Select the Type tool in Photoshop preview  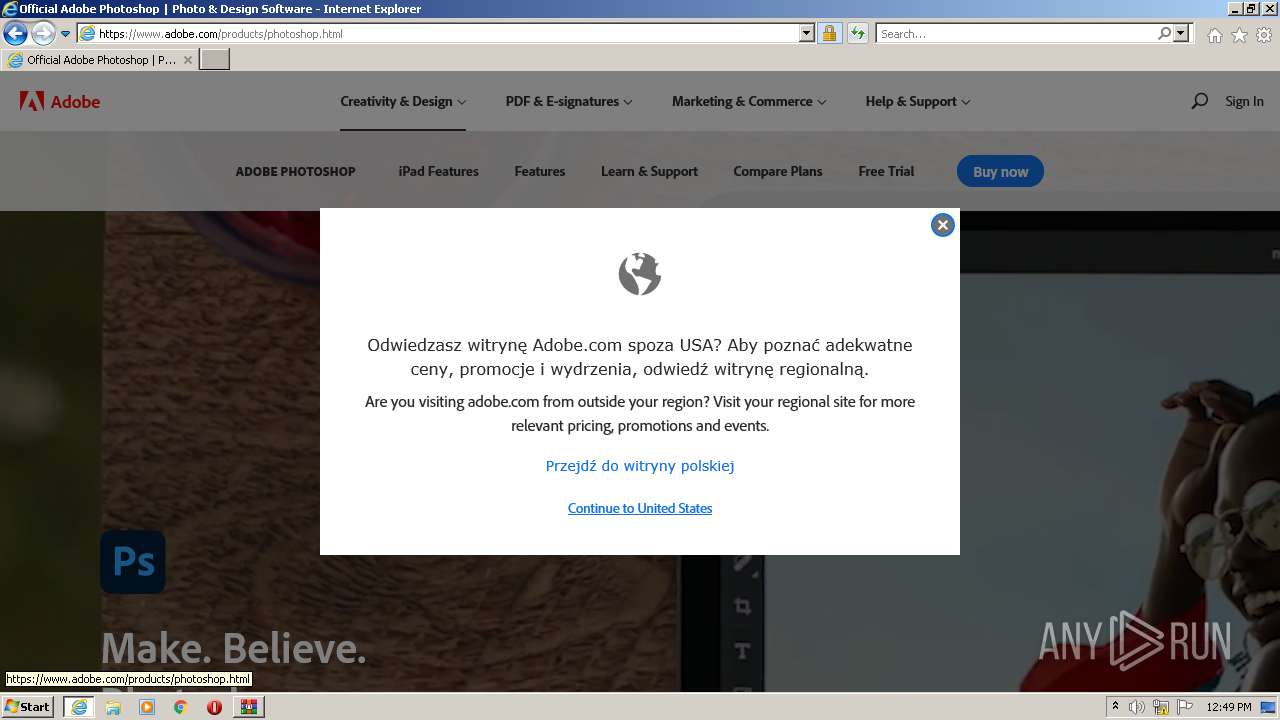click(742, 652)
